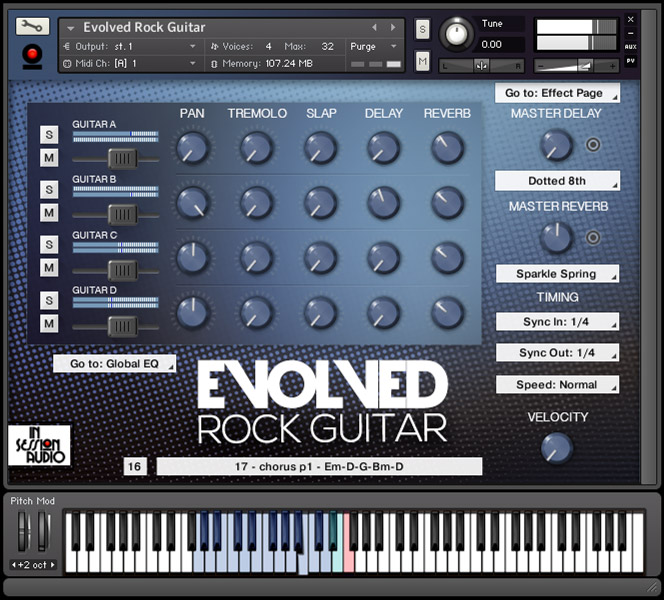Click the Guitar D volume fader
This screenshot has height=600, width=664.
coord(122,326)
